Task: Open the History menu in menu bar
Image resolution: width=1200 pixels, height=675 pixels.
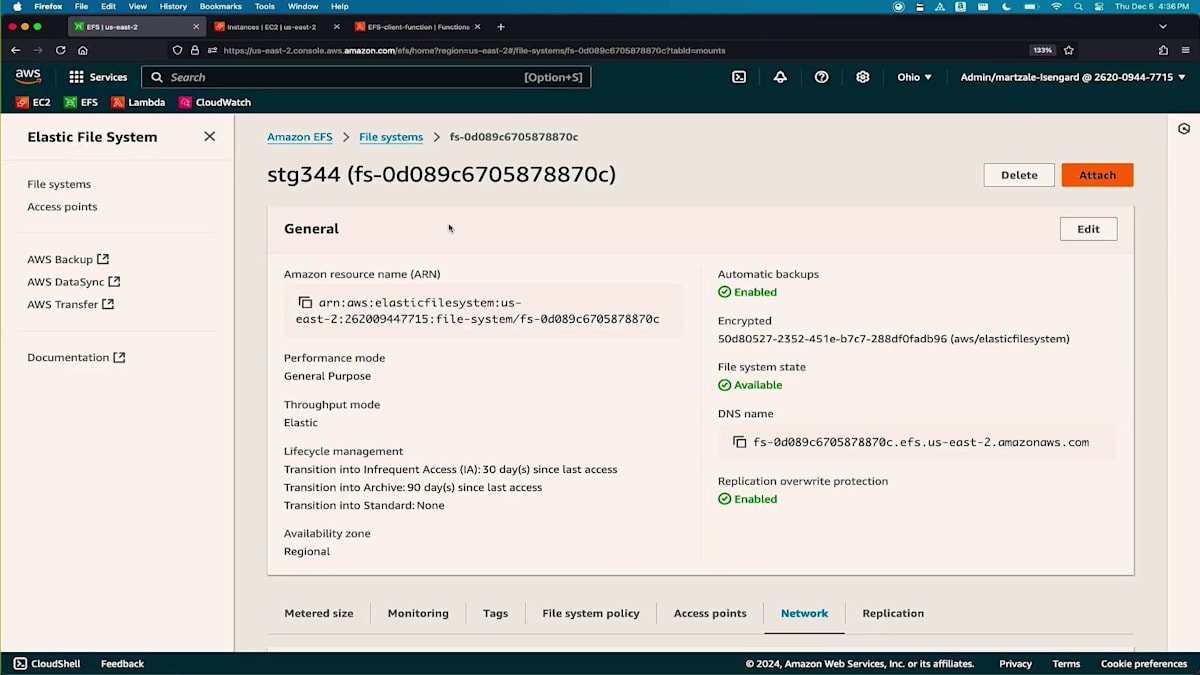Action: pyautogui.click(x=173, y=6)
